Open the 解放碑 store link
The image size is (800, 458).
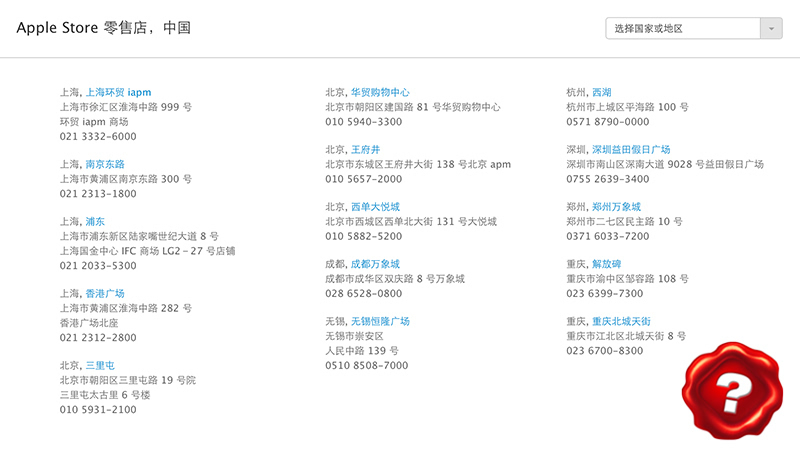pyautogui.click(x=607, y=264)
